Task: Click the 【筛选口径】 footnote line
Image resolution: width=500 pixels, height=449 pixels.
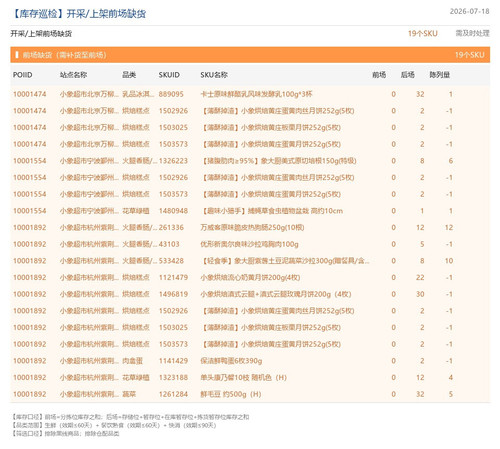Action: coord(65,433)
